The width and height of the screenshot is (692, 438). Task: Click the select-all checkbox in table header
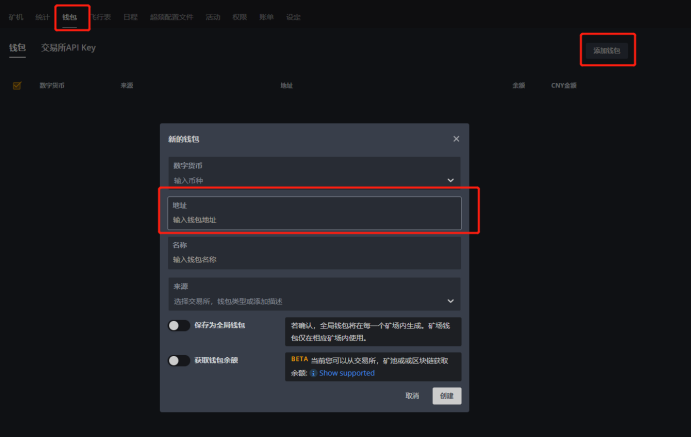pyautogui.click(x=17, y=86)
